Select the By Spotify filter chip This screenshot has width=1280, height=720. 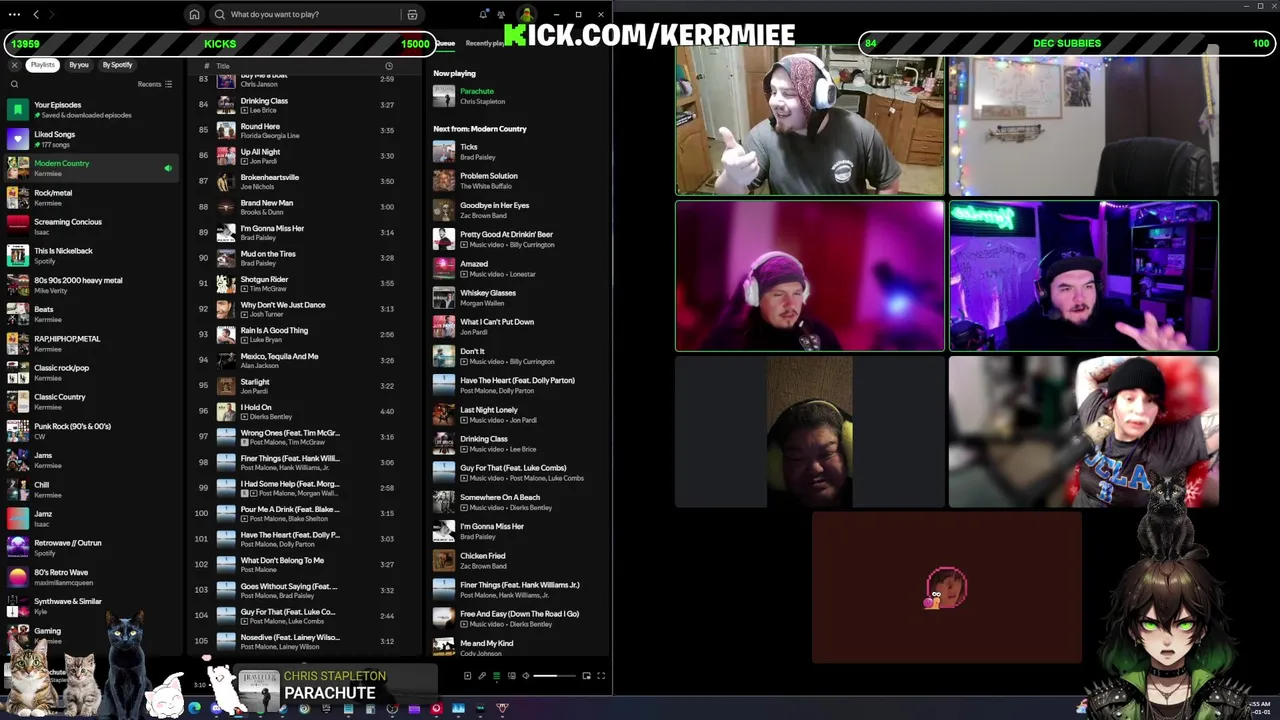(x=117, y=65)
